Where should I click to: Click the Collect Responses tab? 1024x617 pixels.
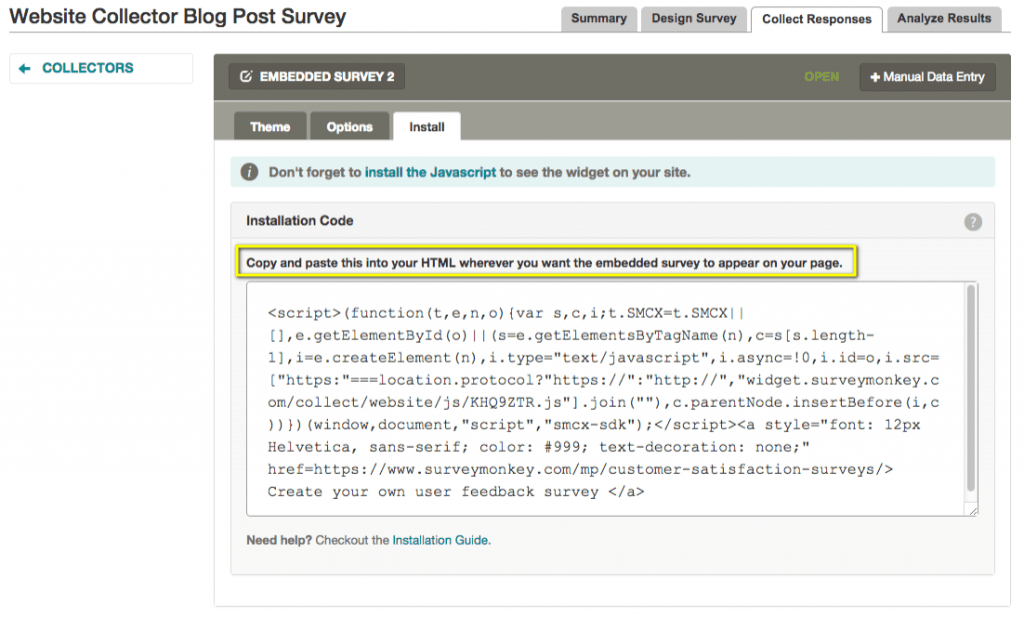click(816, 18)
